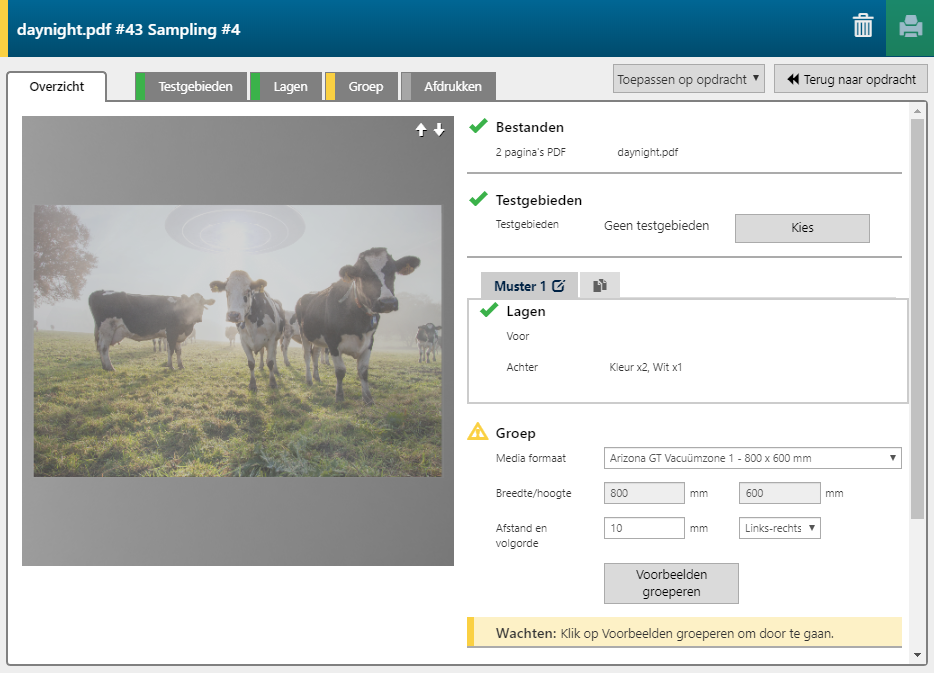This screenshot has width=934, height=673.
Task: Click the cow image preview thumbnail
Action: (237, 340)
